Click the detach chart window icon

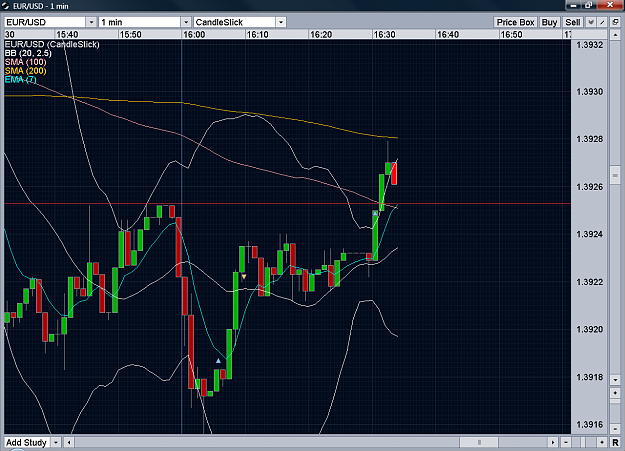pyautogui.click(x=615, y=22)
